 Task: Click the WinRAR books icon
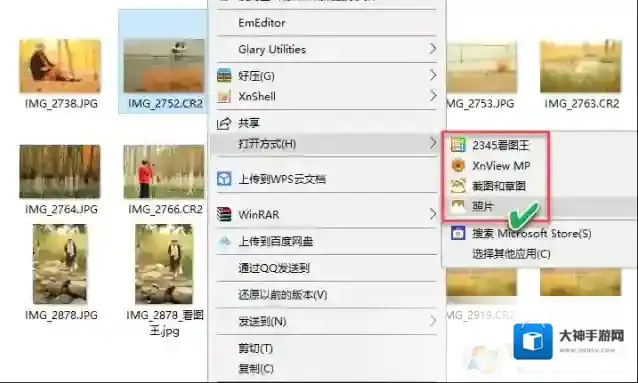(x=224, y=214)
